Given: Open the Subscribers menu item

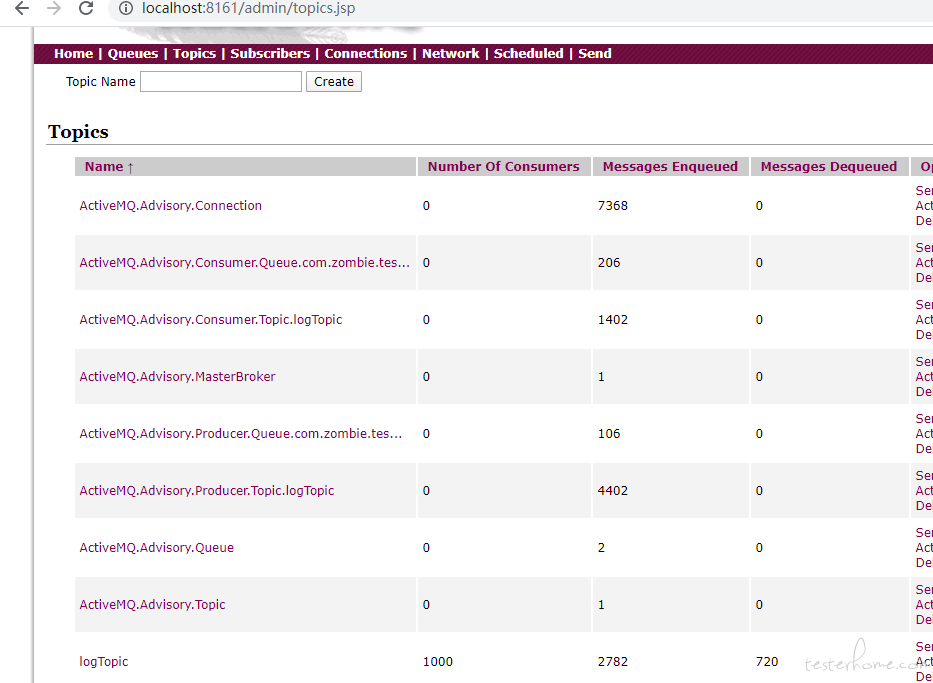Looking at the screenshot, I should click(270, 54).
